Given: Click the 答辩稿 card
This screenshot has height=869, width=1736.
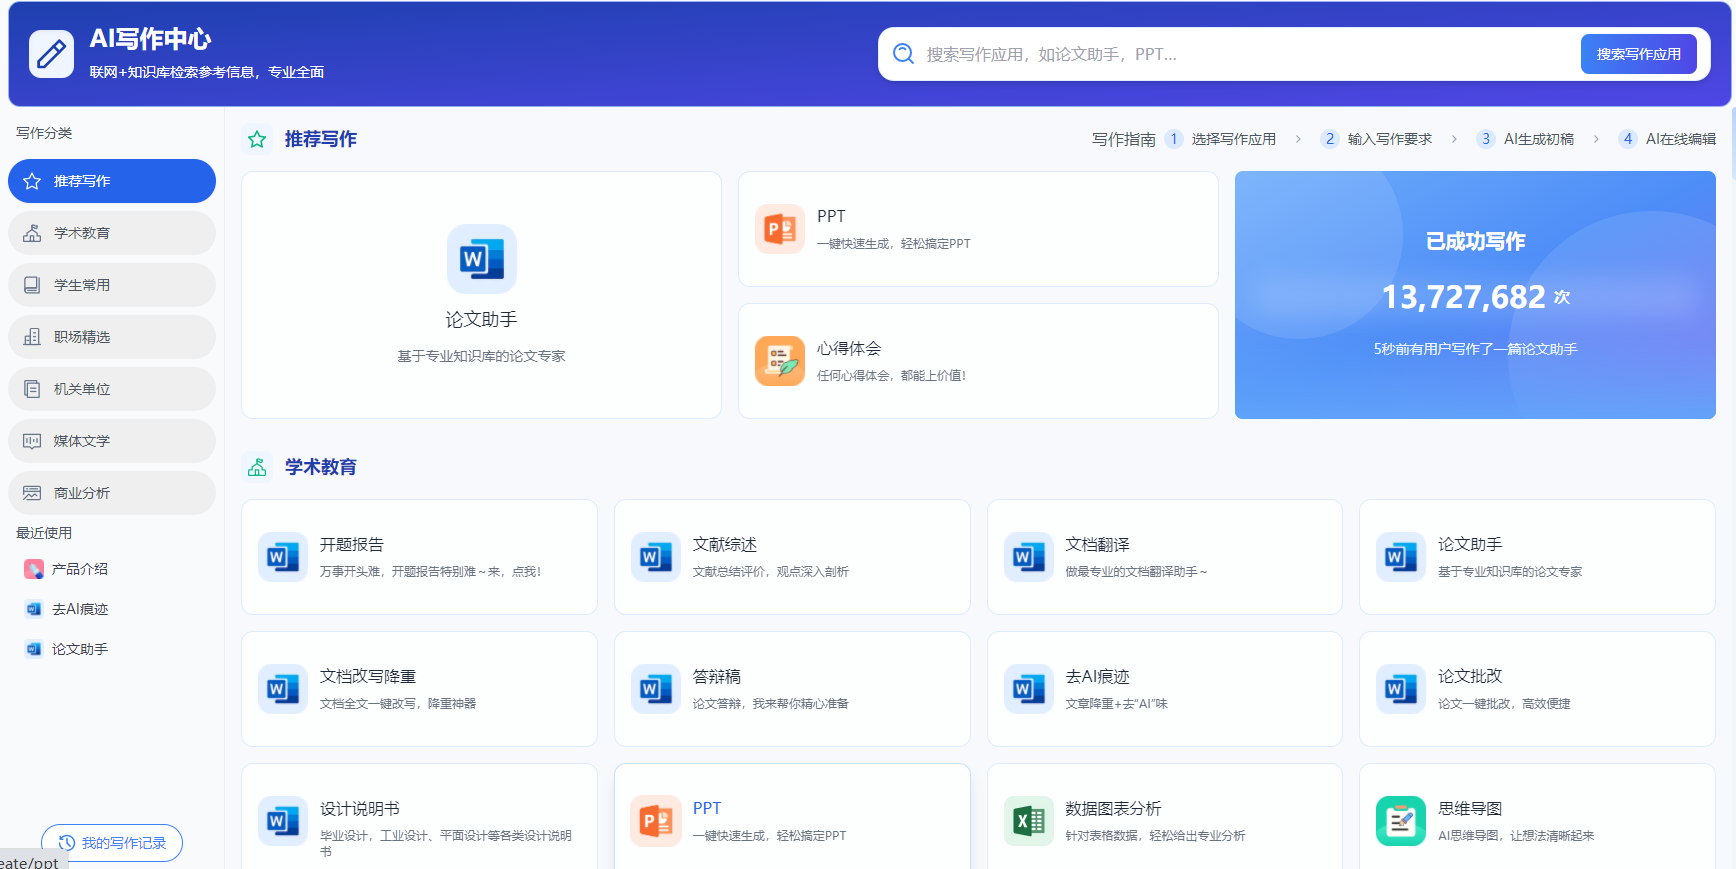Looking at the screenshot, I should 792,689.
